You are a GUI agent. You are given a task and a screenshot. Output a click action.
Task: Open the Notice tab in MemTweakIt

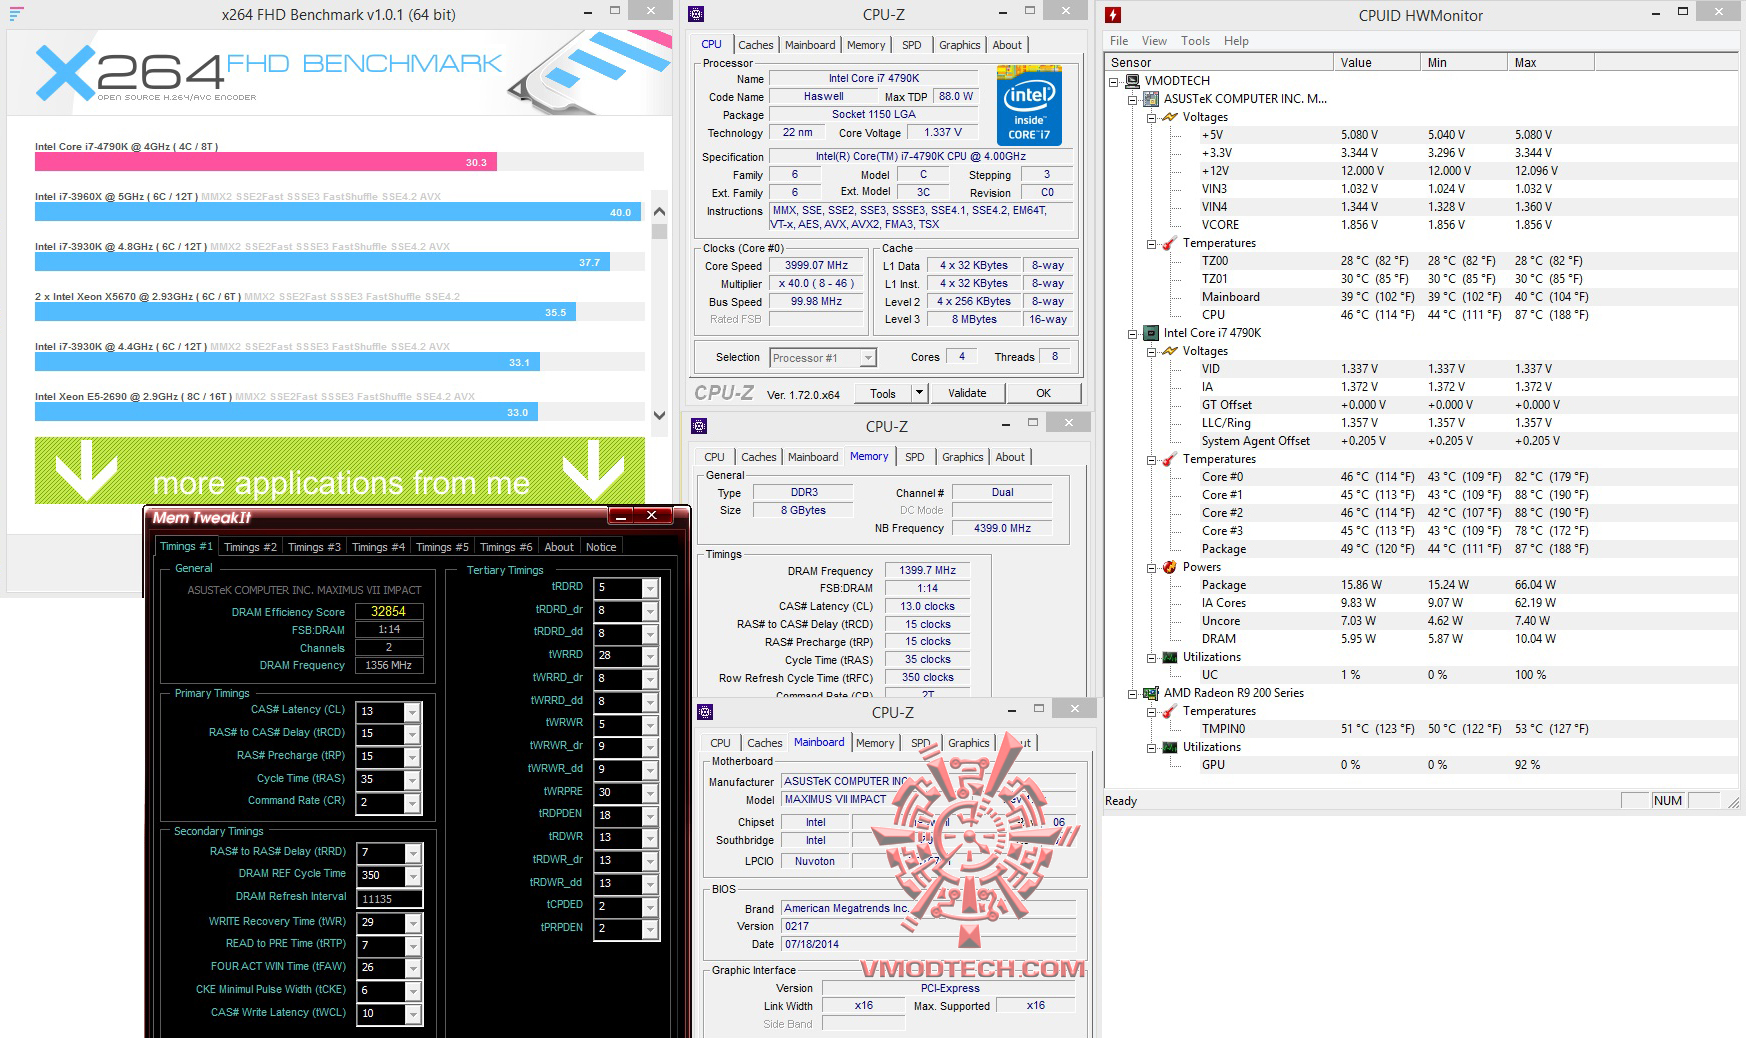click(x=601, y=547)
